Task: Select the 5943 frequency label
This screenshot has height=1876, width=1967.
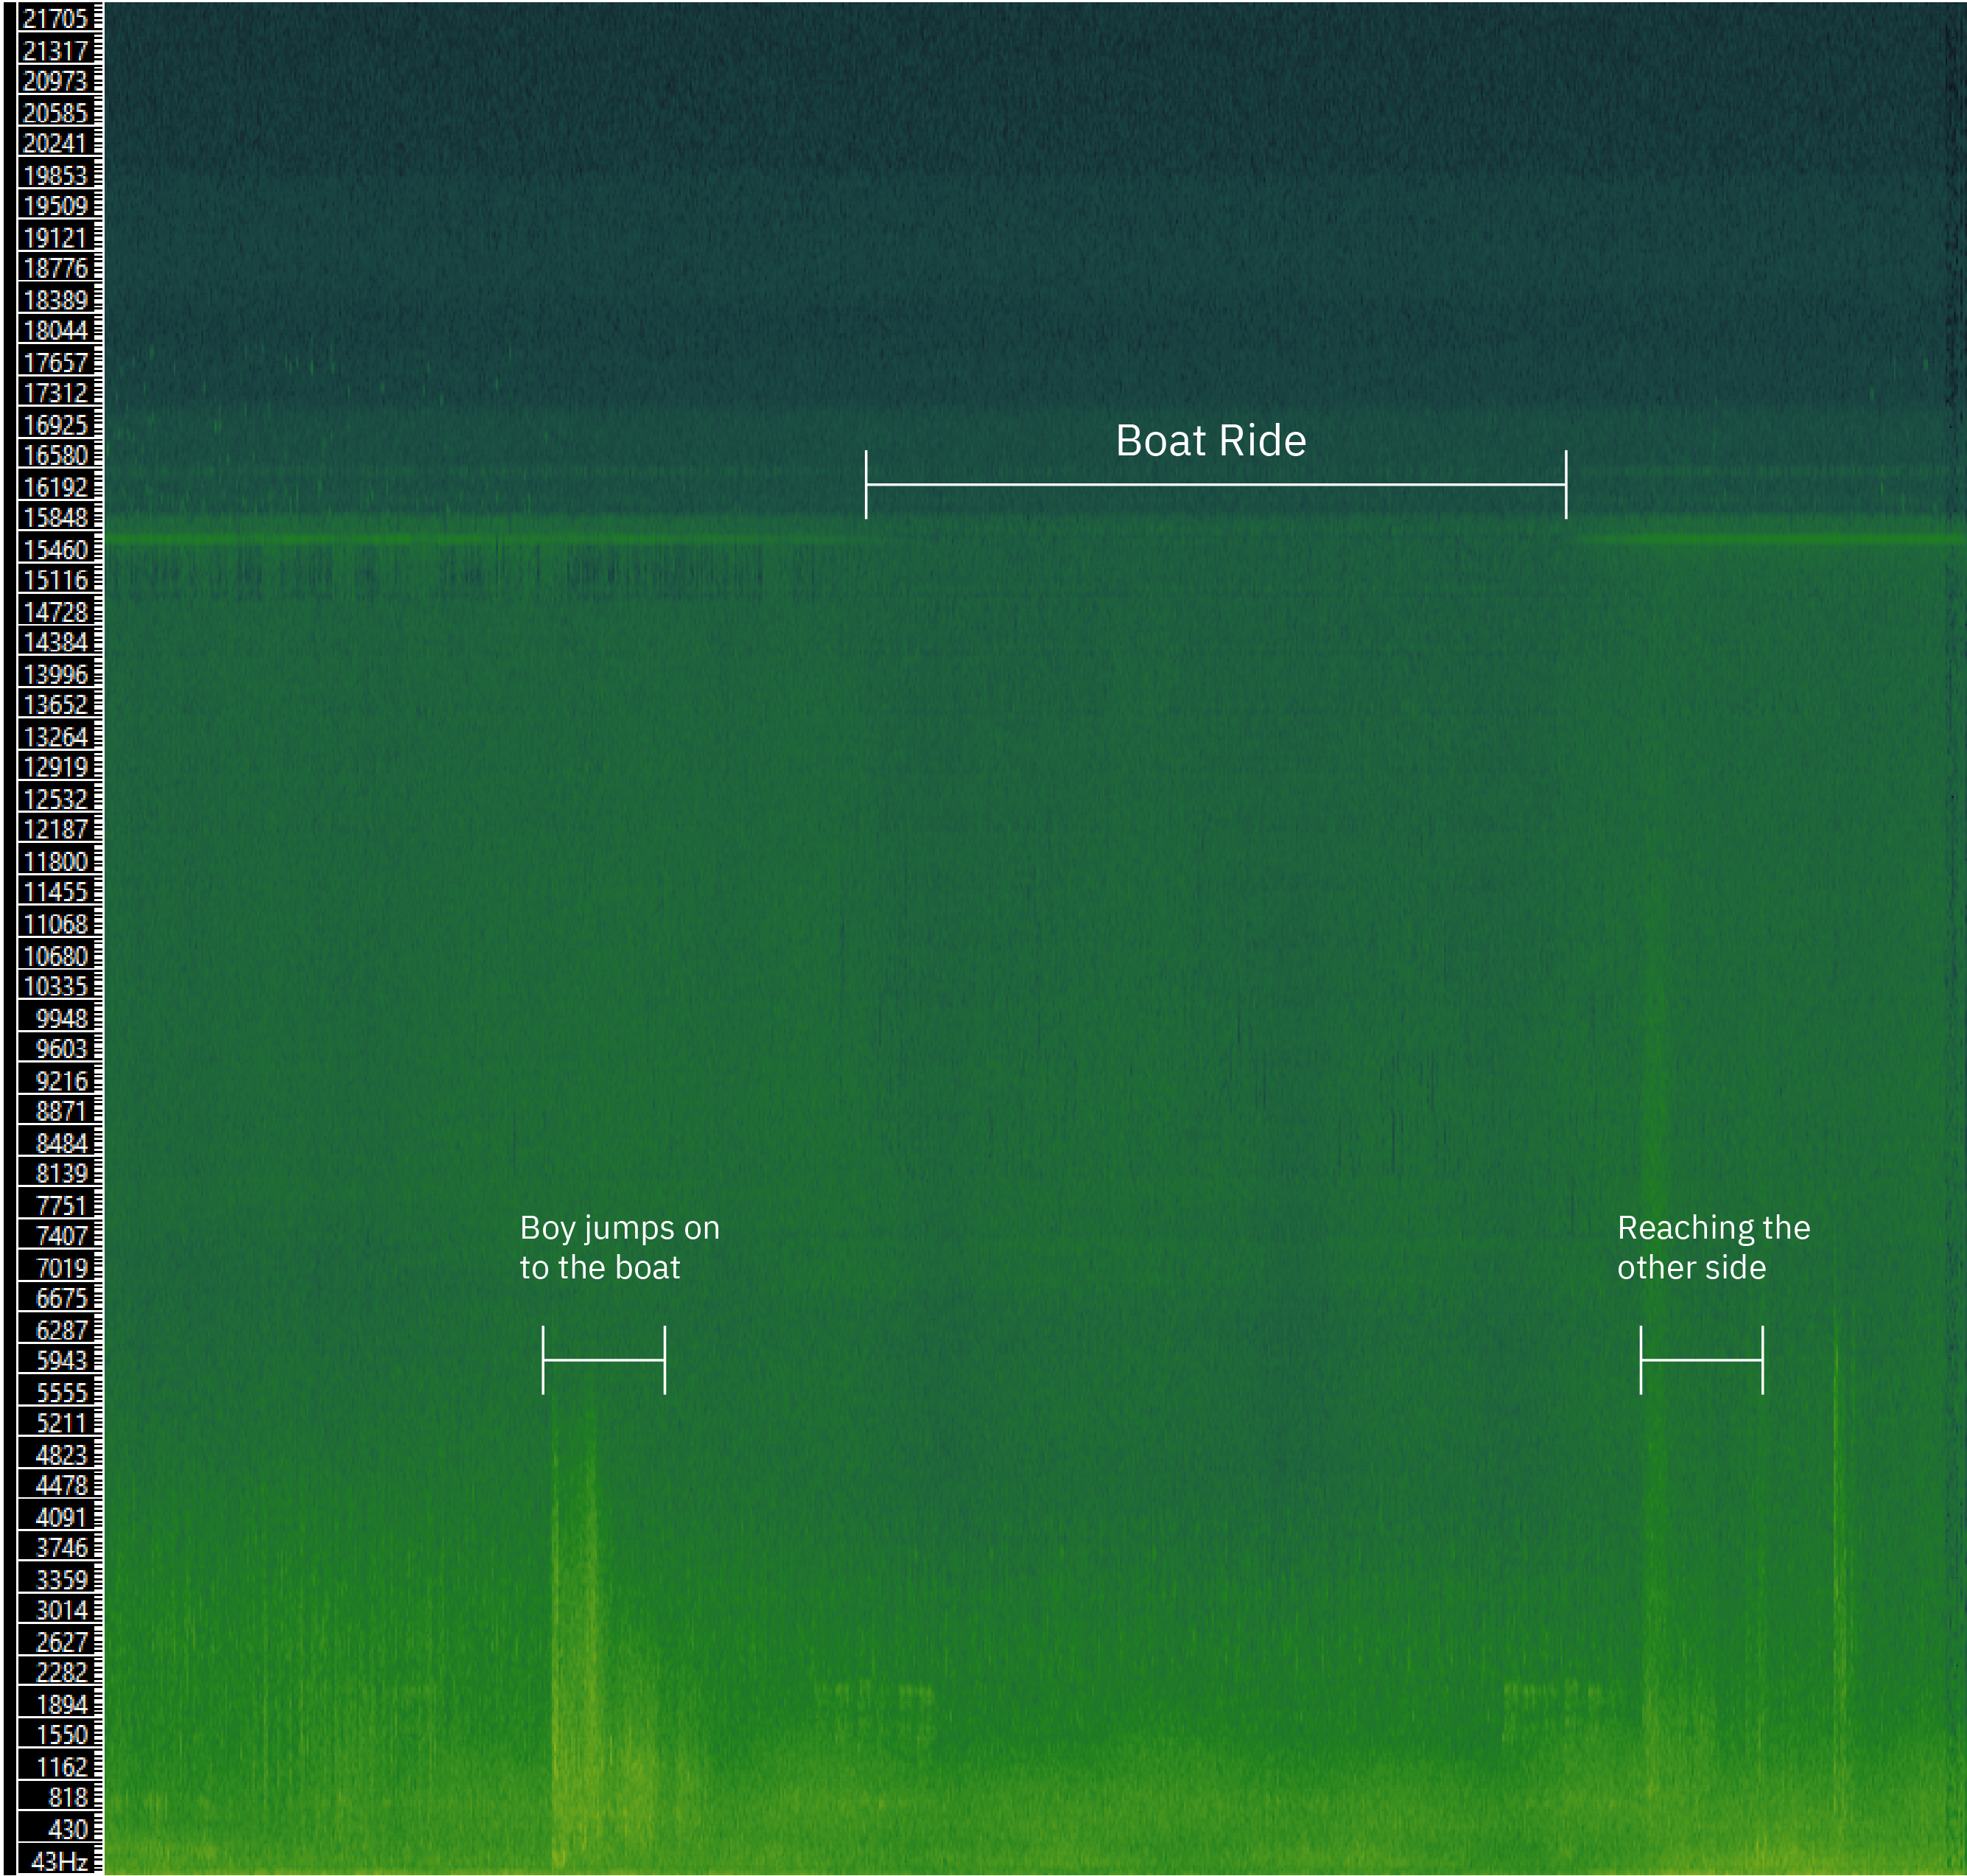Action: tap(62, 1360)
